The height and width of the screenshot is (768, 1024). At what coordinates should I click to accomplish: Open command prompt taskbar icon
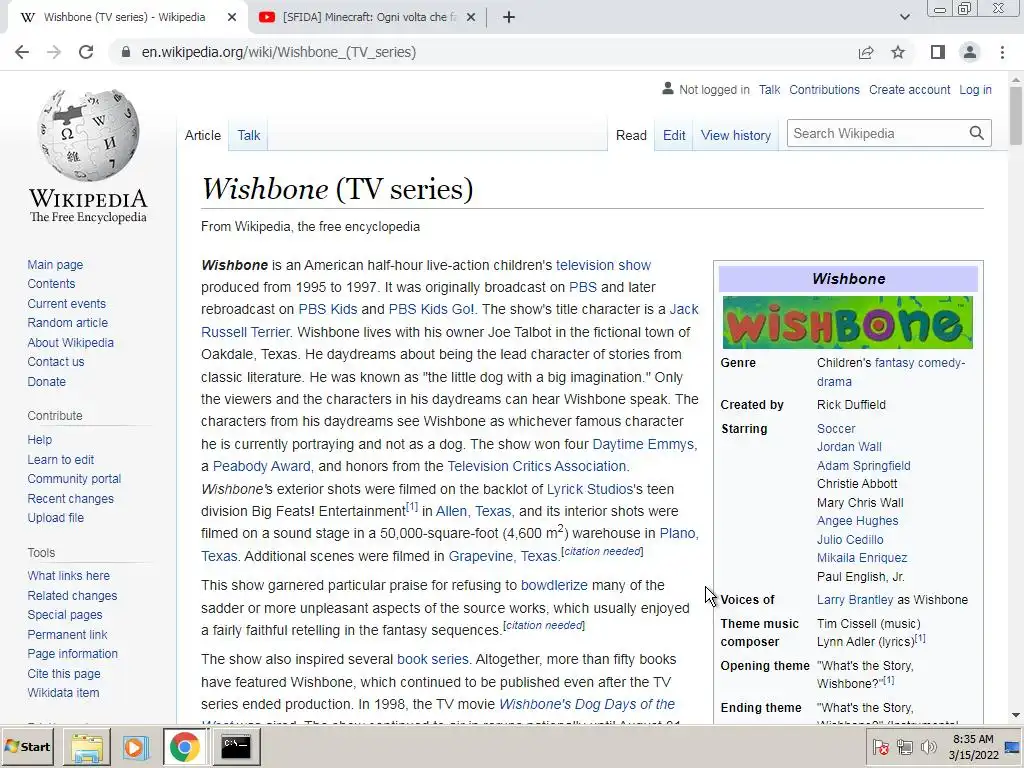(235, 746)
